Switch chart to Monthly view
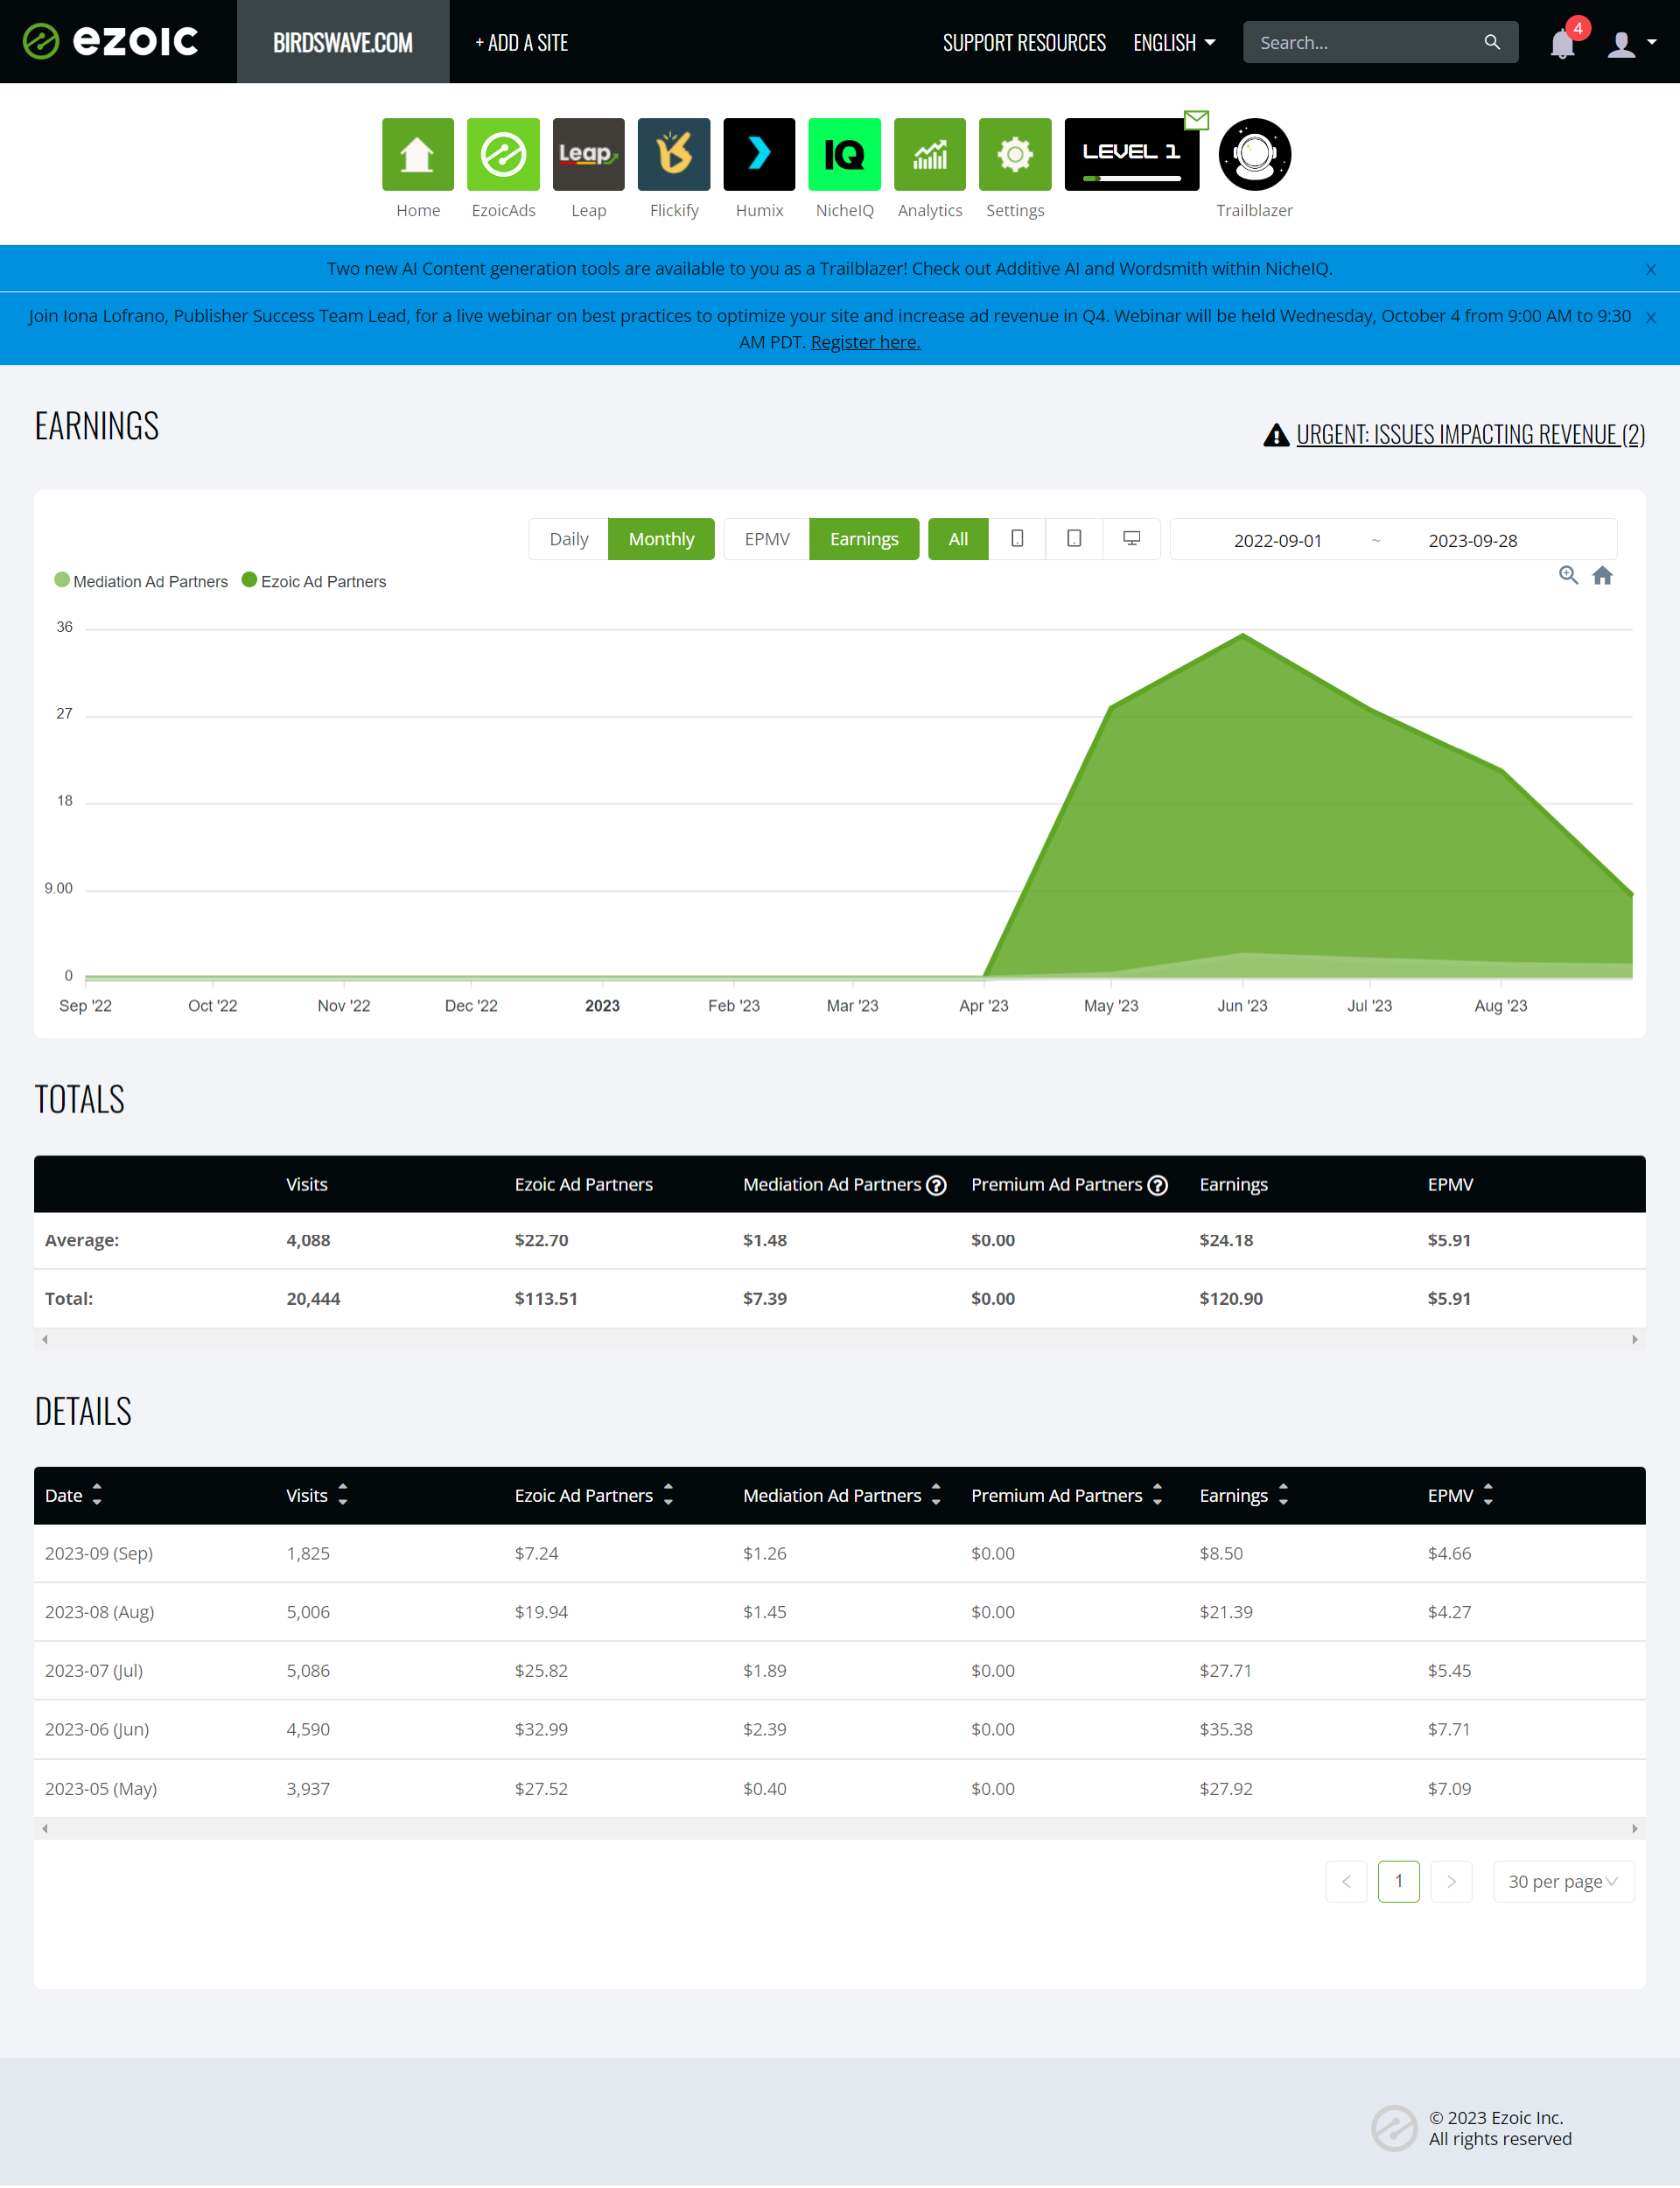 coord(661,539)
